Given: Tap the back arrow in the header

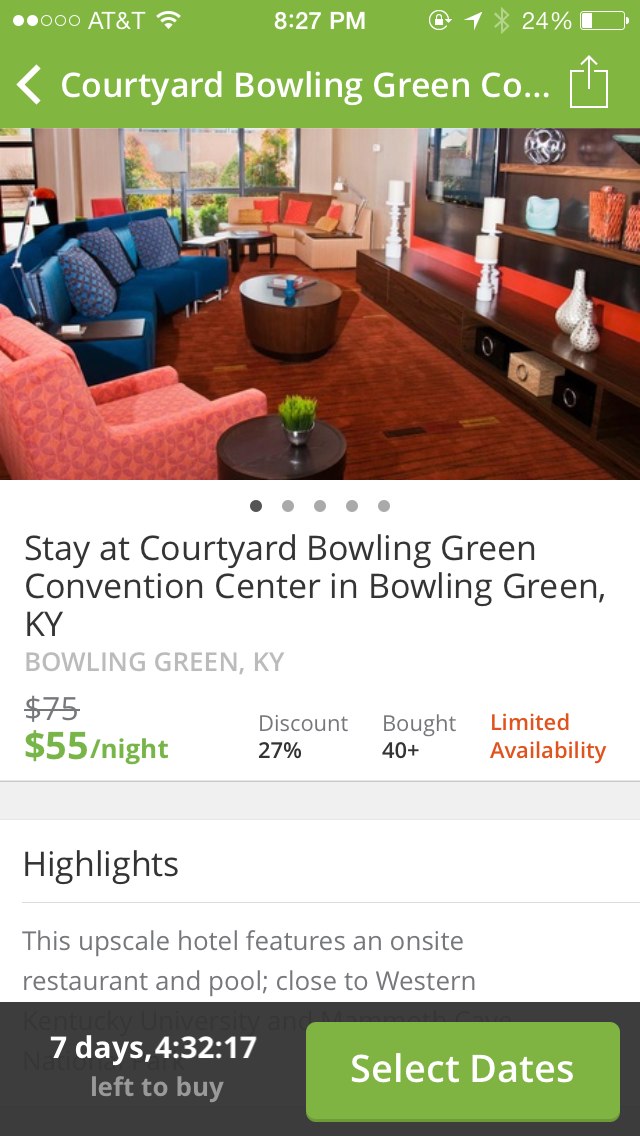Looking at the screenshot, I should point(30,85).
